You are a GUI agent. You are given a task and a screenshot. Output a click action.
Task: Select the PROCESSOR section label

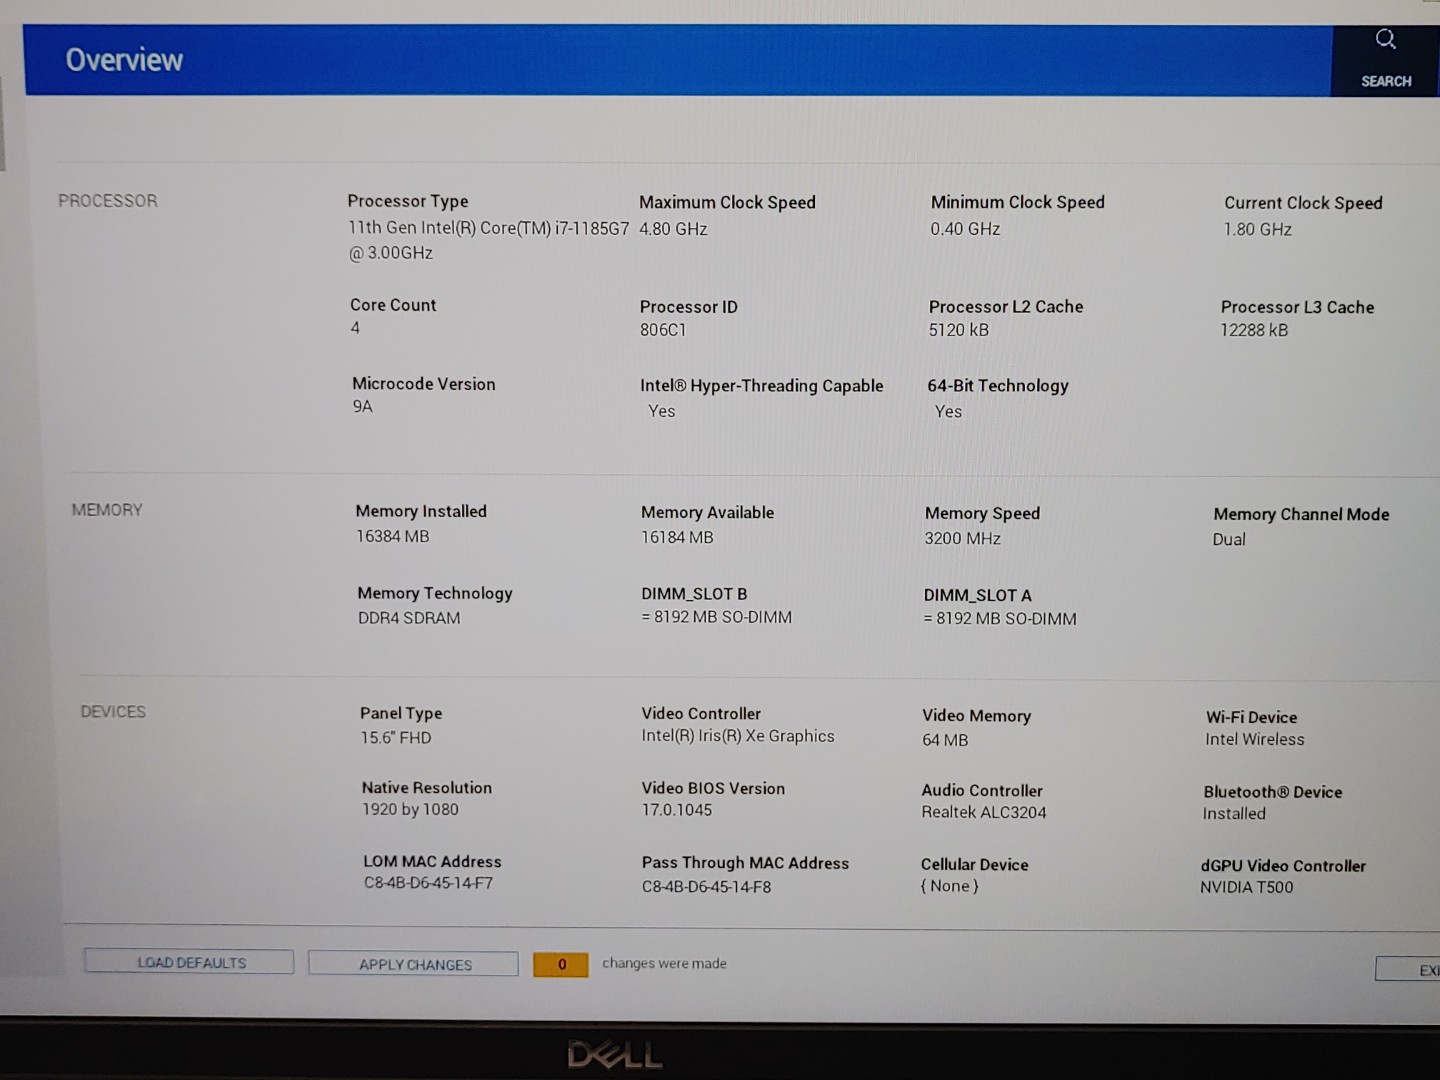pyautogui.click(x=108, y=201)
